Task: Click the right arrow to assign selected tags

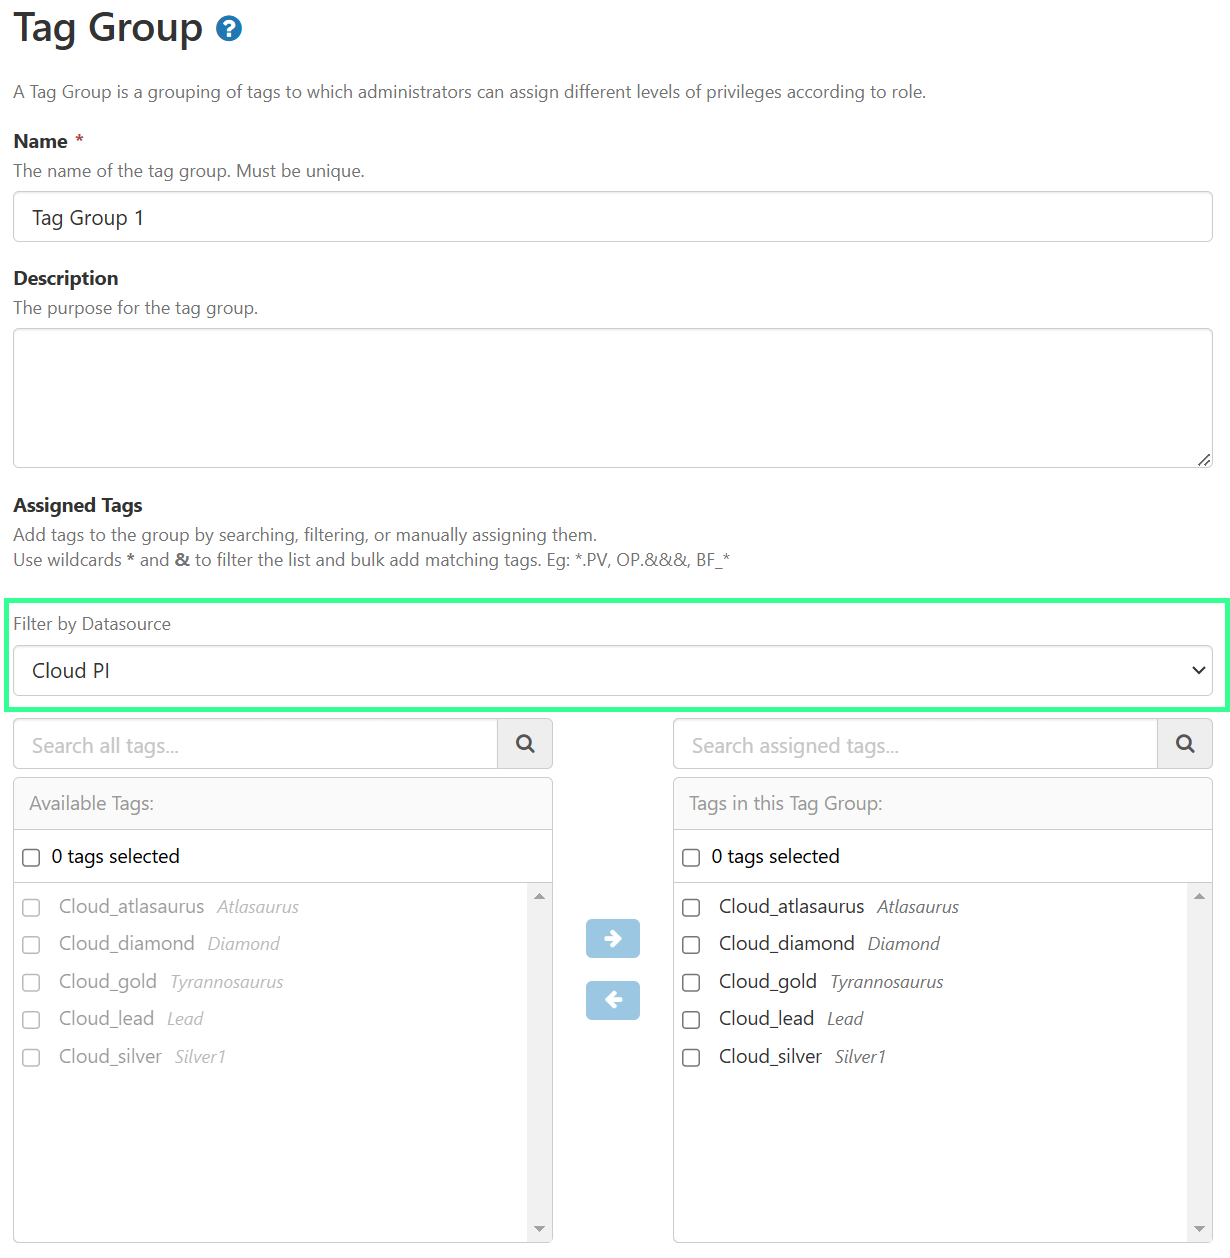Action: coord(612,938)
